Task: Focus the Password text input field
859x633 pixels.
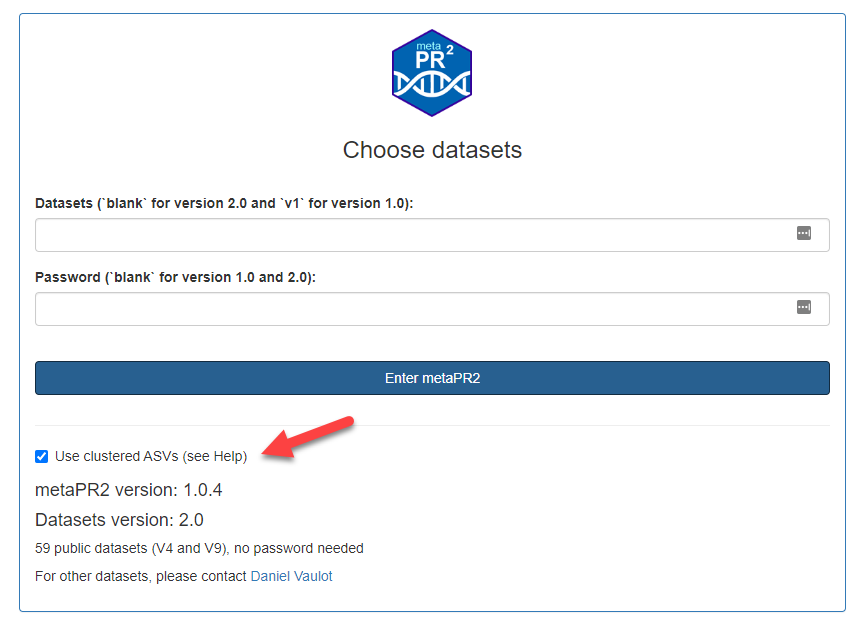Action: [432, 309]
